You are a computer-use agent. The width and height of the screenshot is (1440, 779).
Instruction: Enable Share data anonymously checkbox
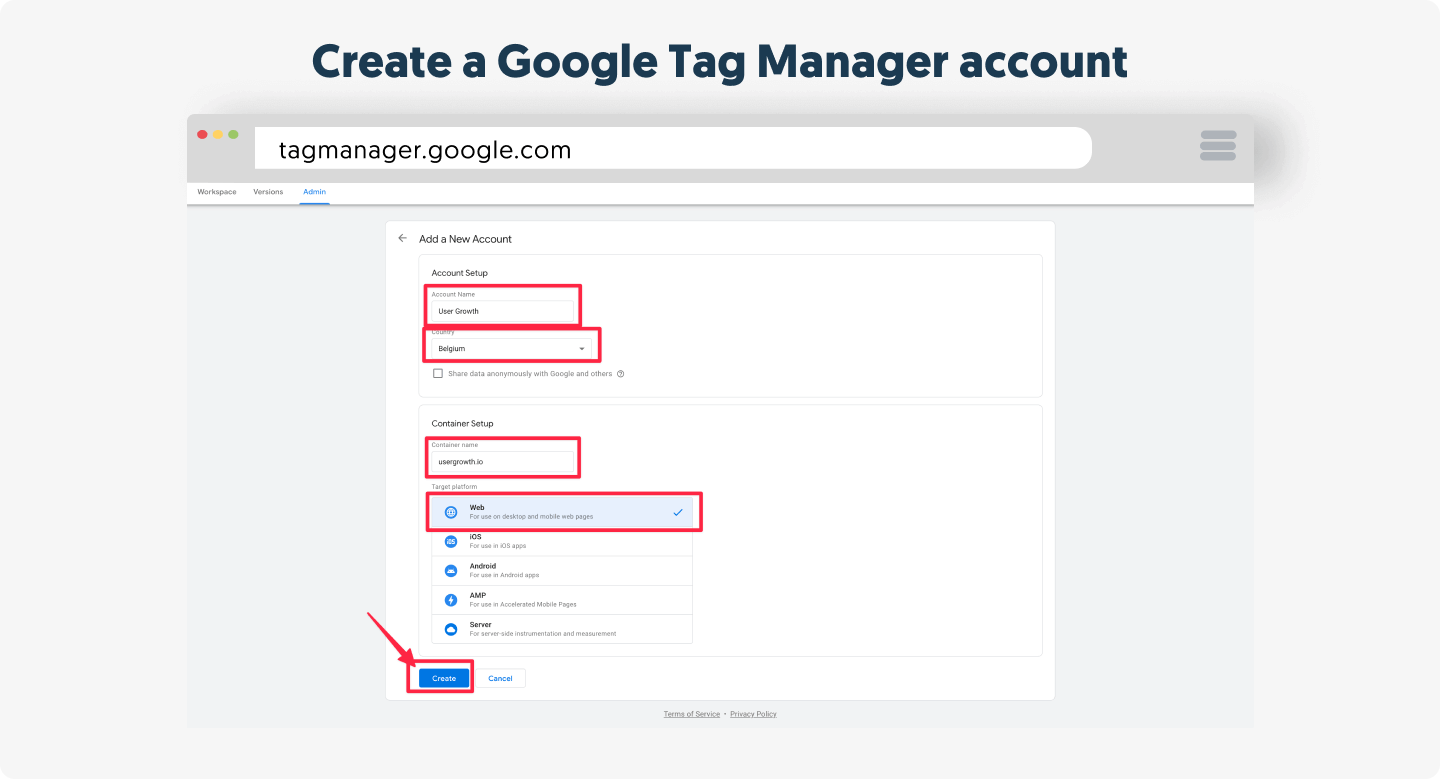click(438, 373)
